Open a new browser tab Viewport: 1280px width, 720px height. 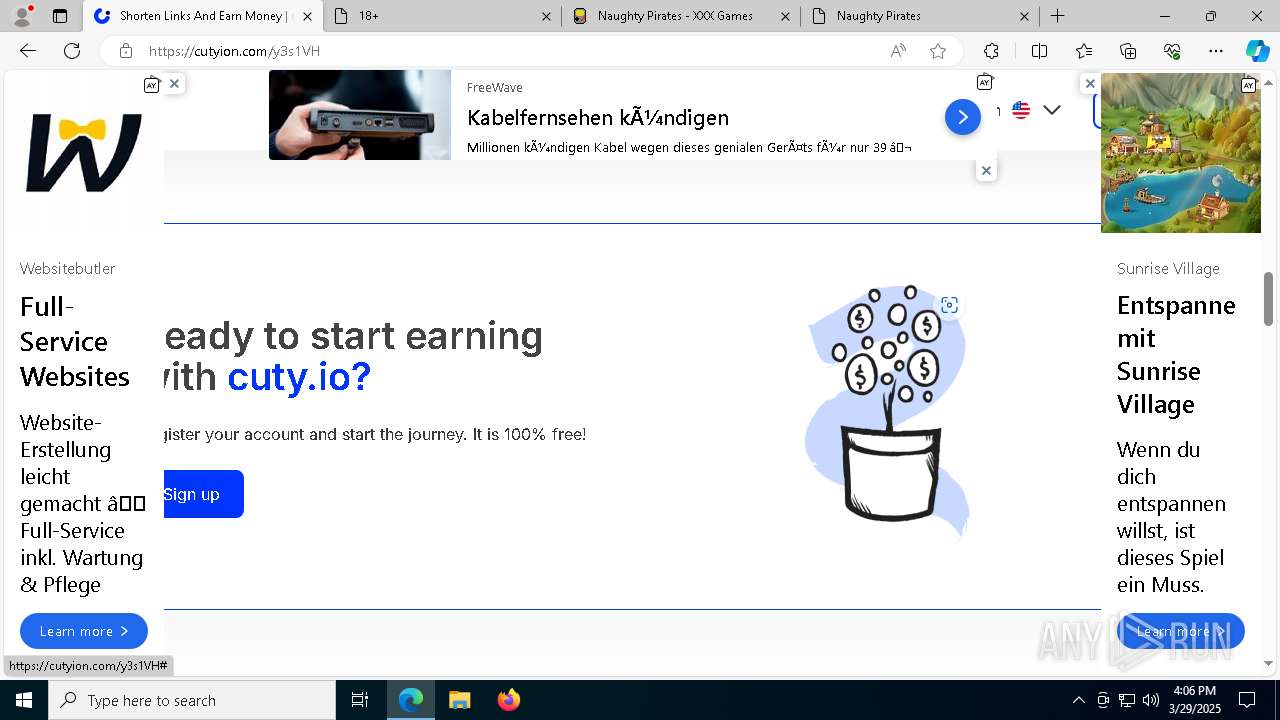coord(1057,16)
